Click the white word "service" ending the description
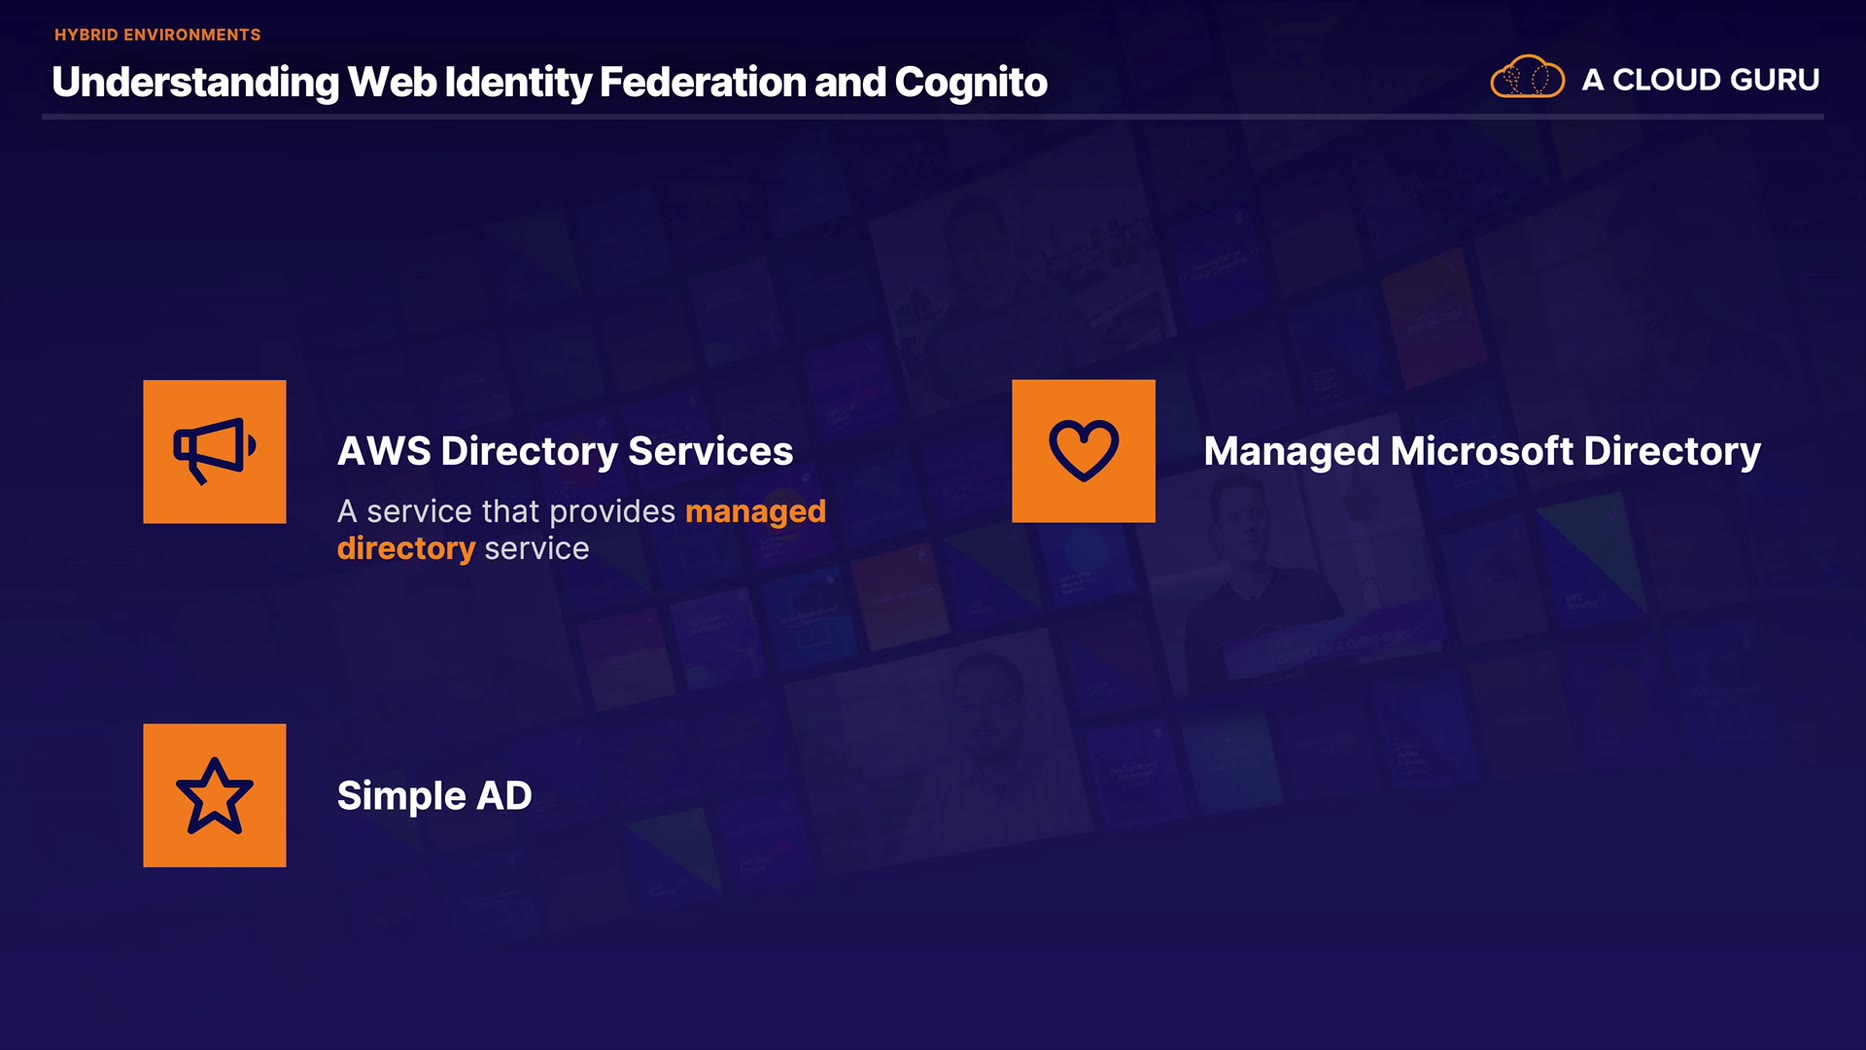The height and width of the screenshot is (1050, 1866). (537, 548)
